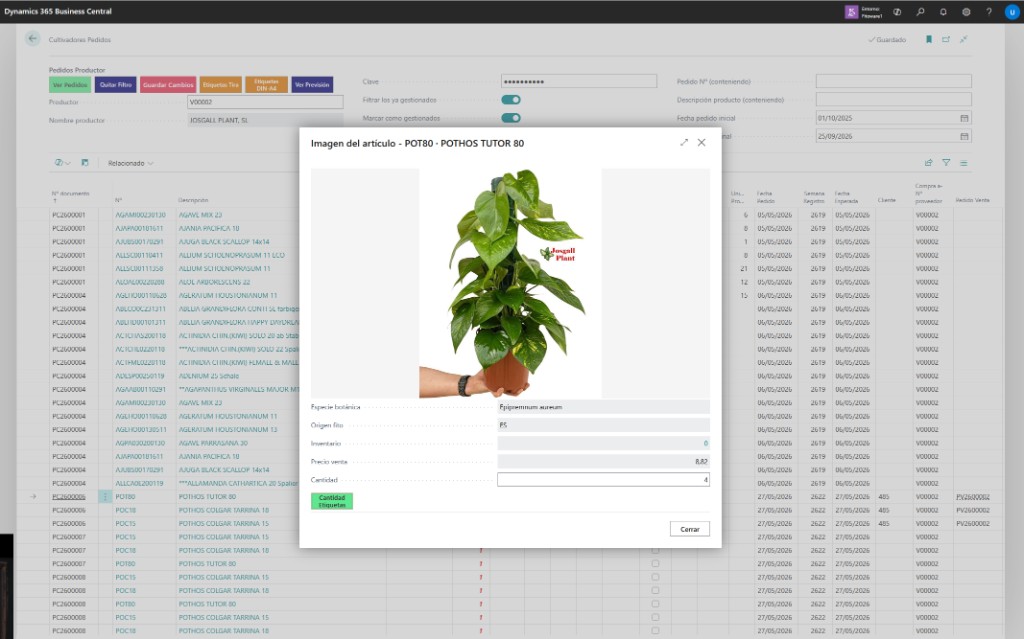The image size is (1024, 639).
Task: Click the Dynamics 365 Business Central title
Action: (x=58, y=11)
